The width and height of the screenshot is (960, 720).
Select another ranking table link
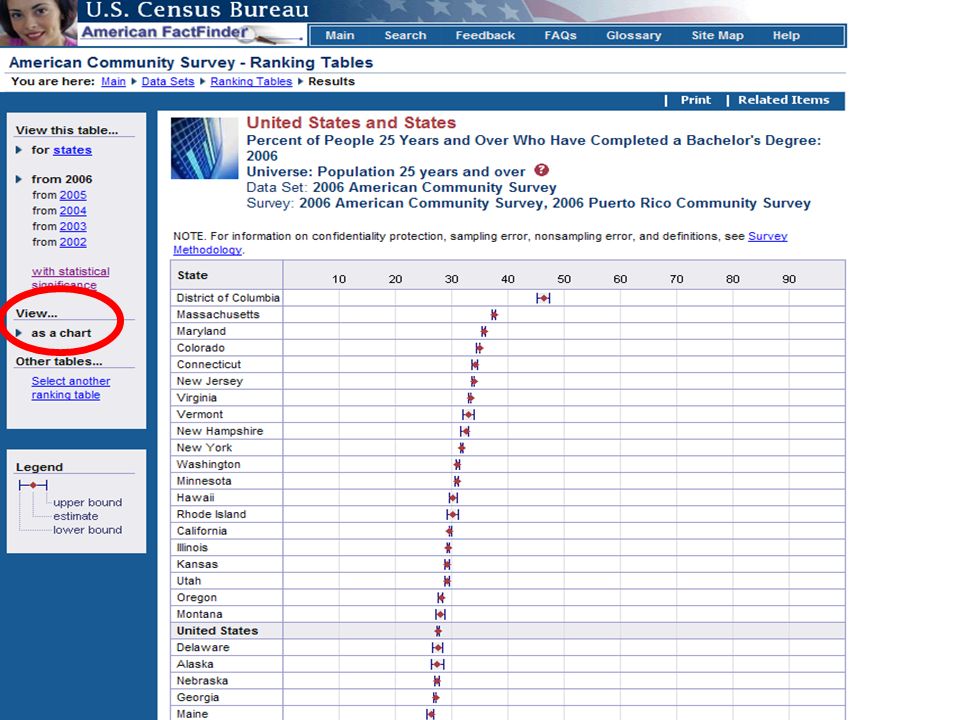[70, 388]
